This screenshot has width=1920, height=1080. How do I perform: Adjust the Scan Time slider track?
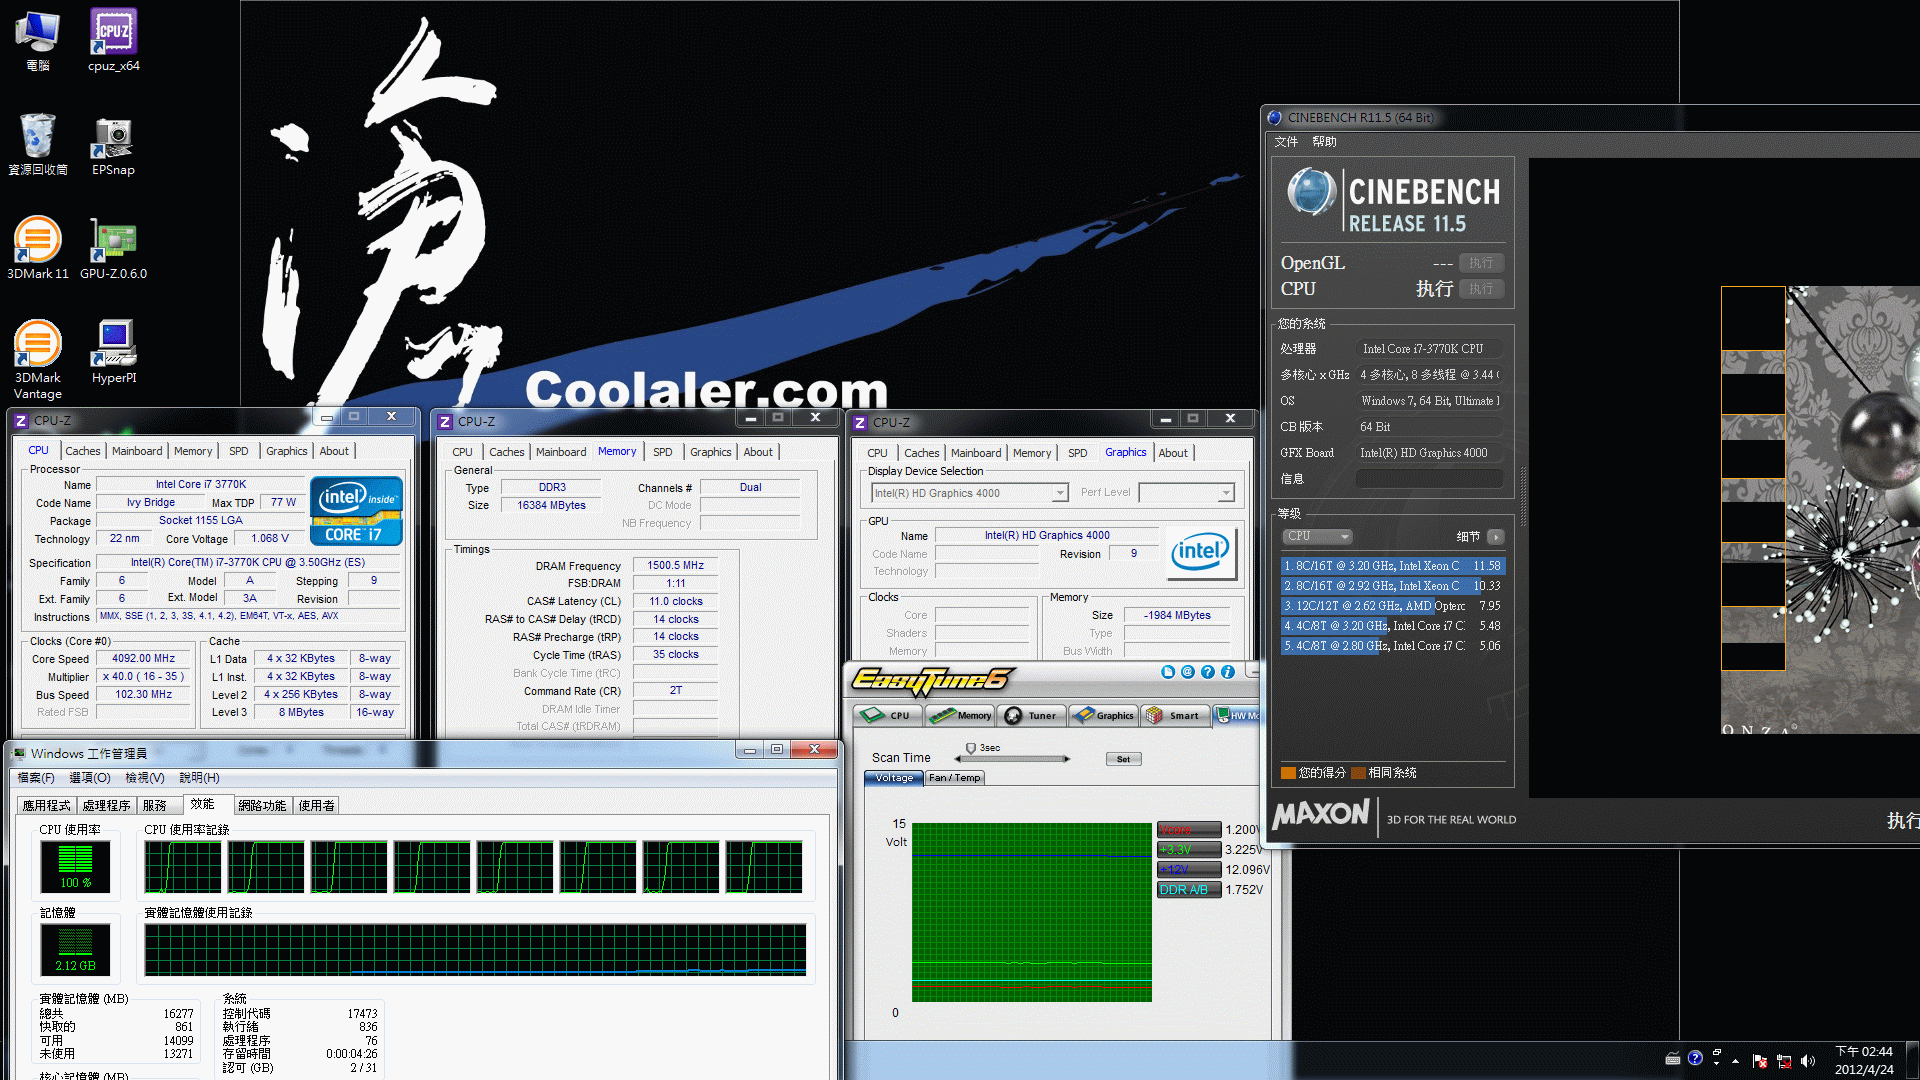pyautogui.click(x=1012, y=759)
